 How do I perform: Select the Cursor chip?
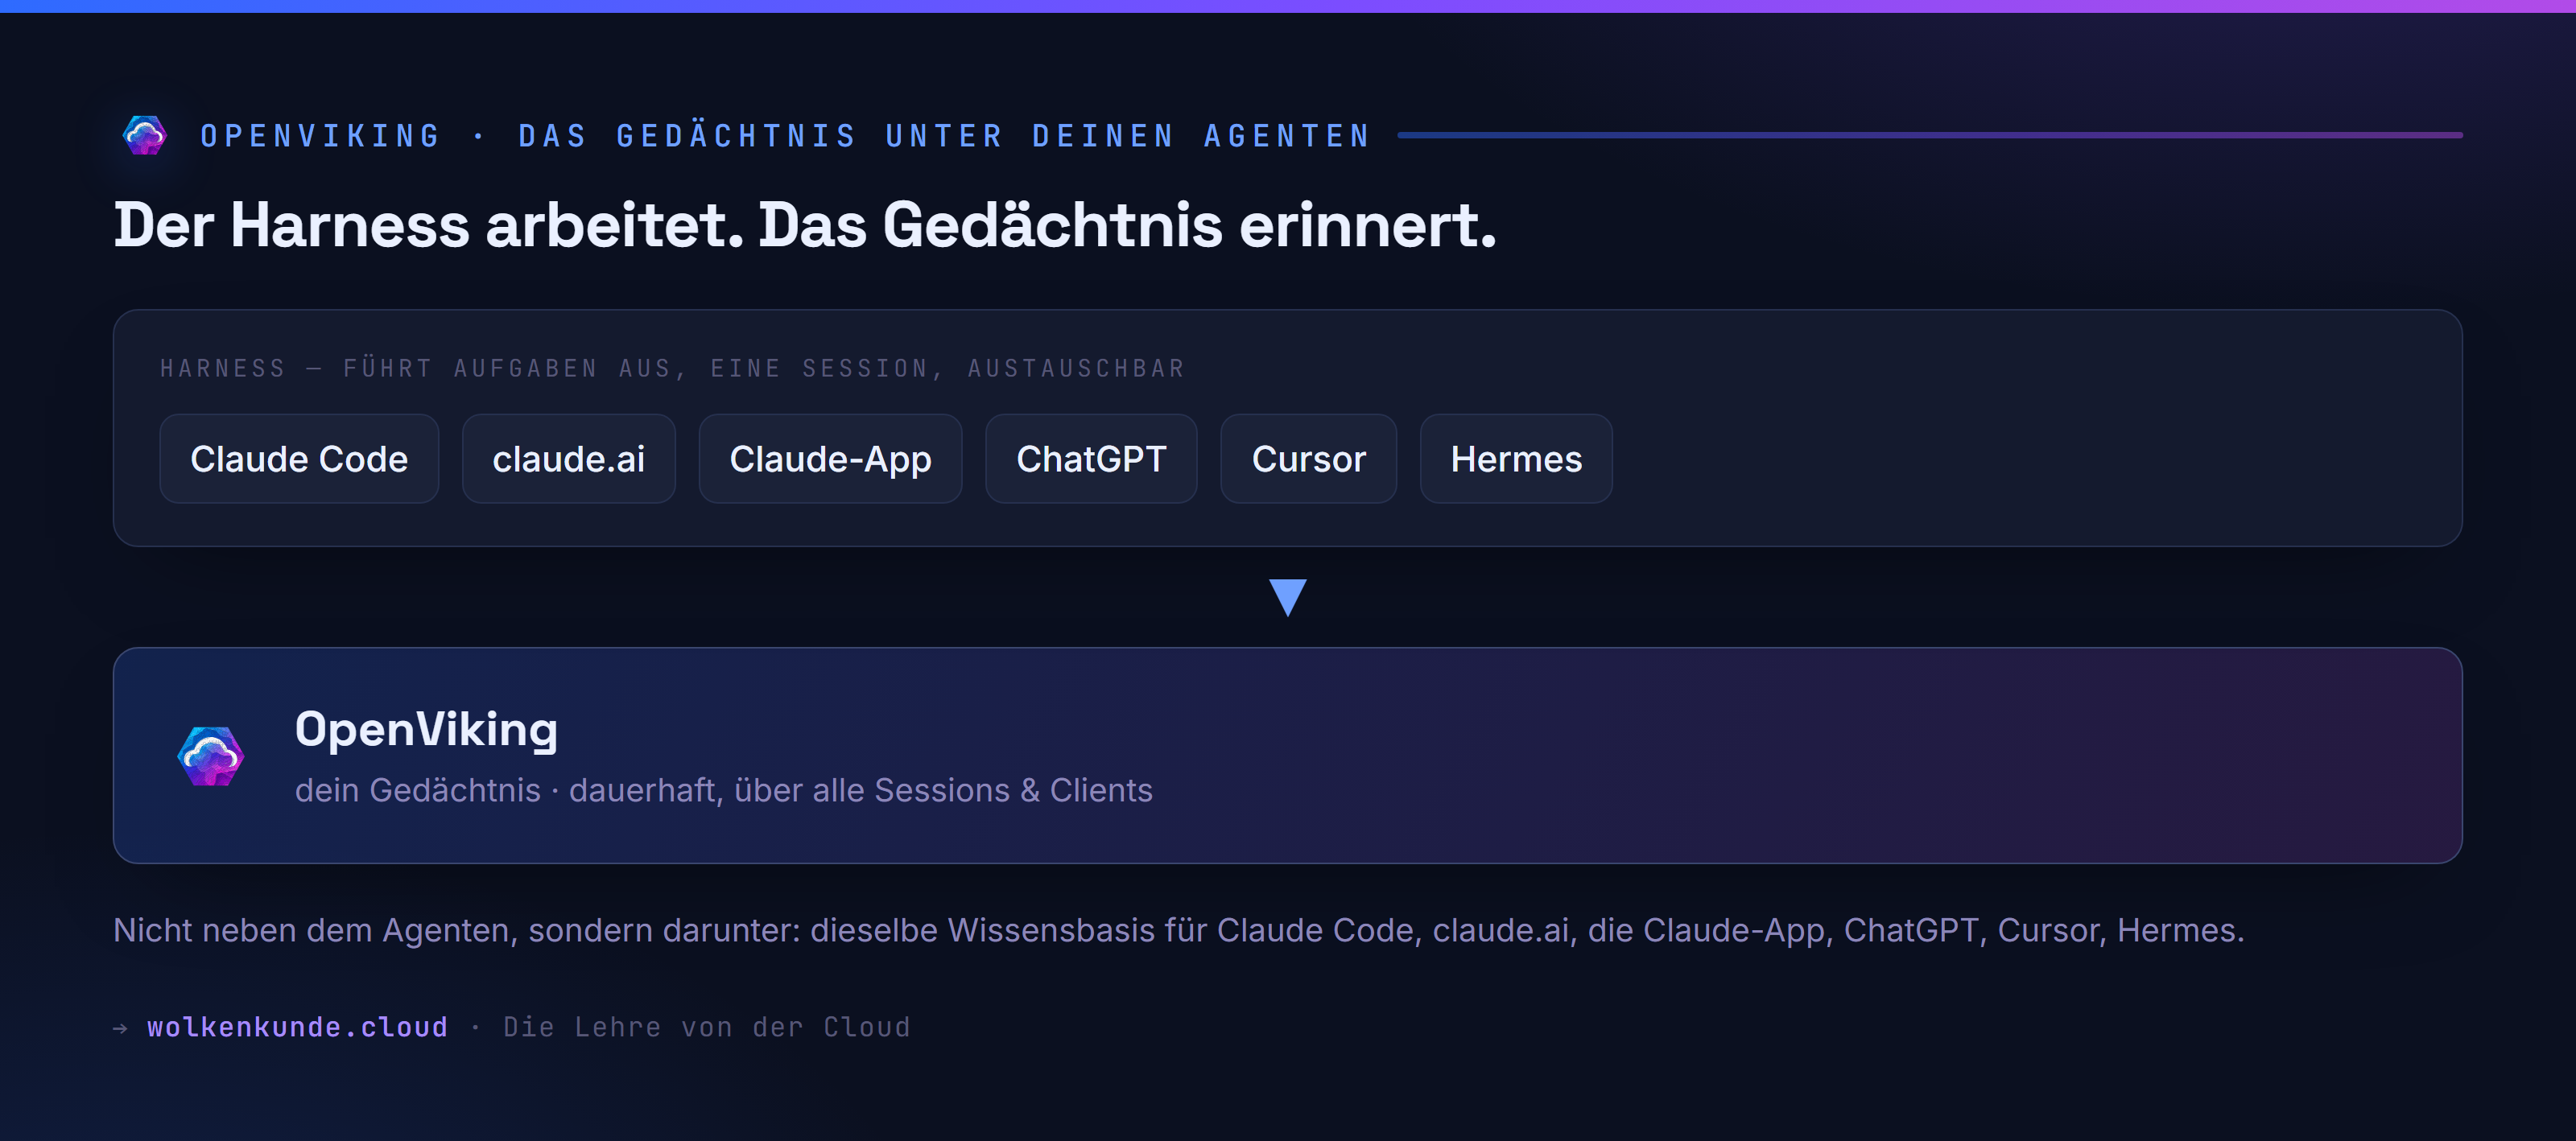pyautogui.click(x=1308, y=459)
